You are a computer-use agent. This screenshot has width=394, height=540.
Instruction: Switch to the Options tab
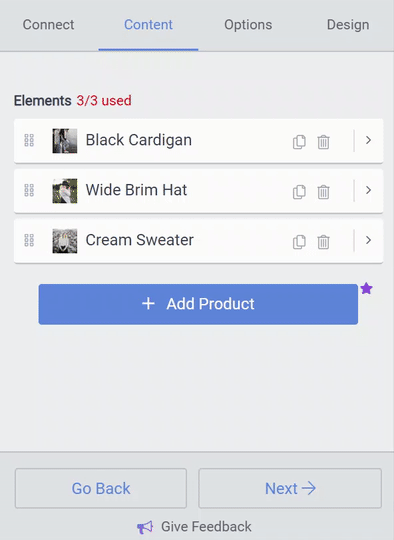(x=248, y=25)
